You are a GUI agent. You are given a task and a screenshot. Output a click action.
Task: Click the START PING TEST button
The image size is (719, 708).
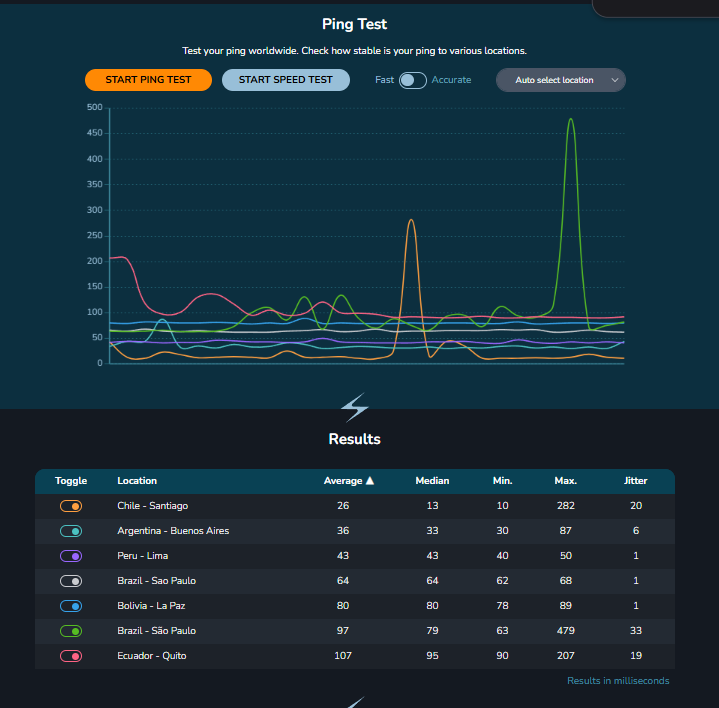point(148,80)
